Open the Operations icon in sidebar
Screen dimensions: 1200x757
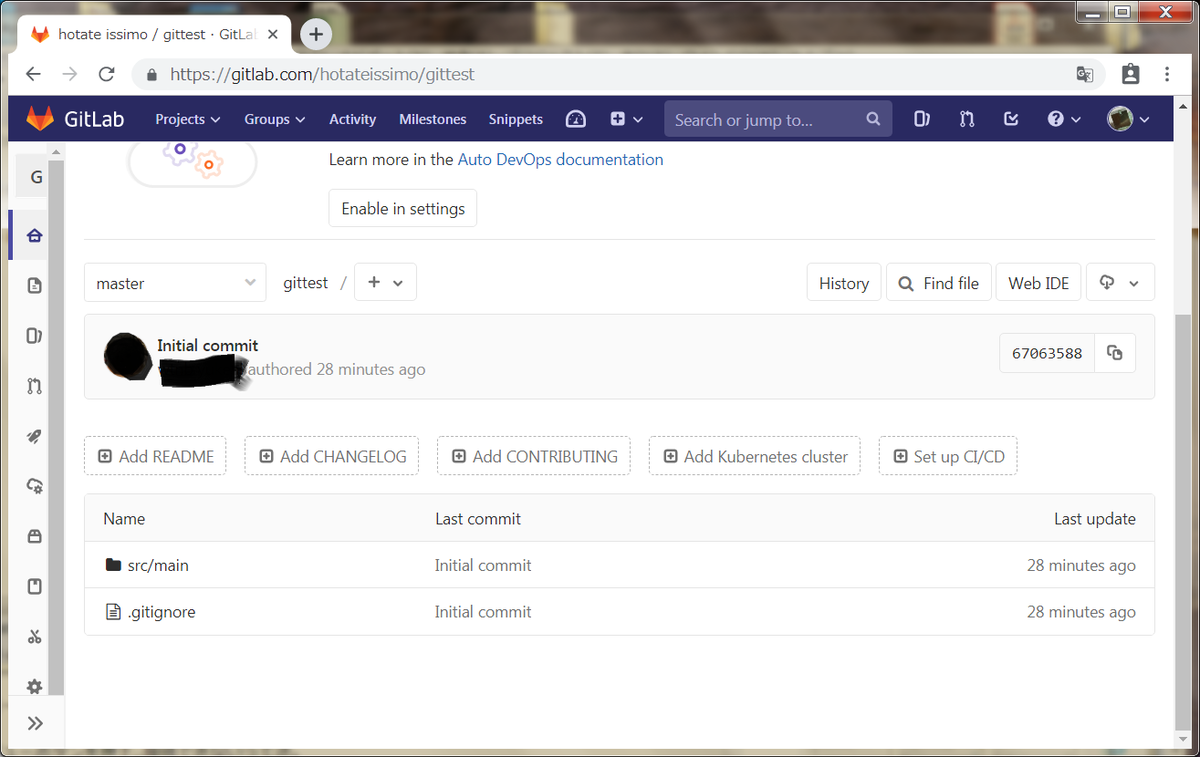tap(35, 486)
